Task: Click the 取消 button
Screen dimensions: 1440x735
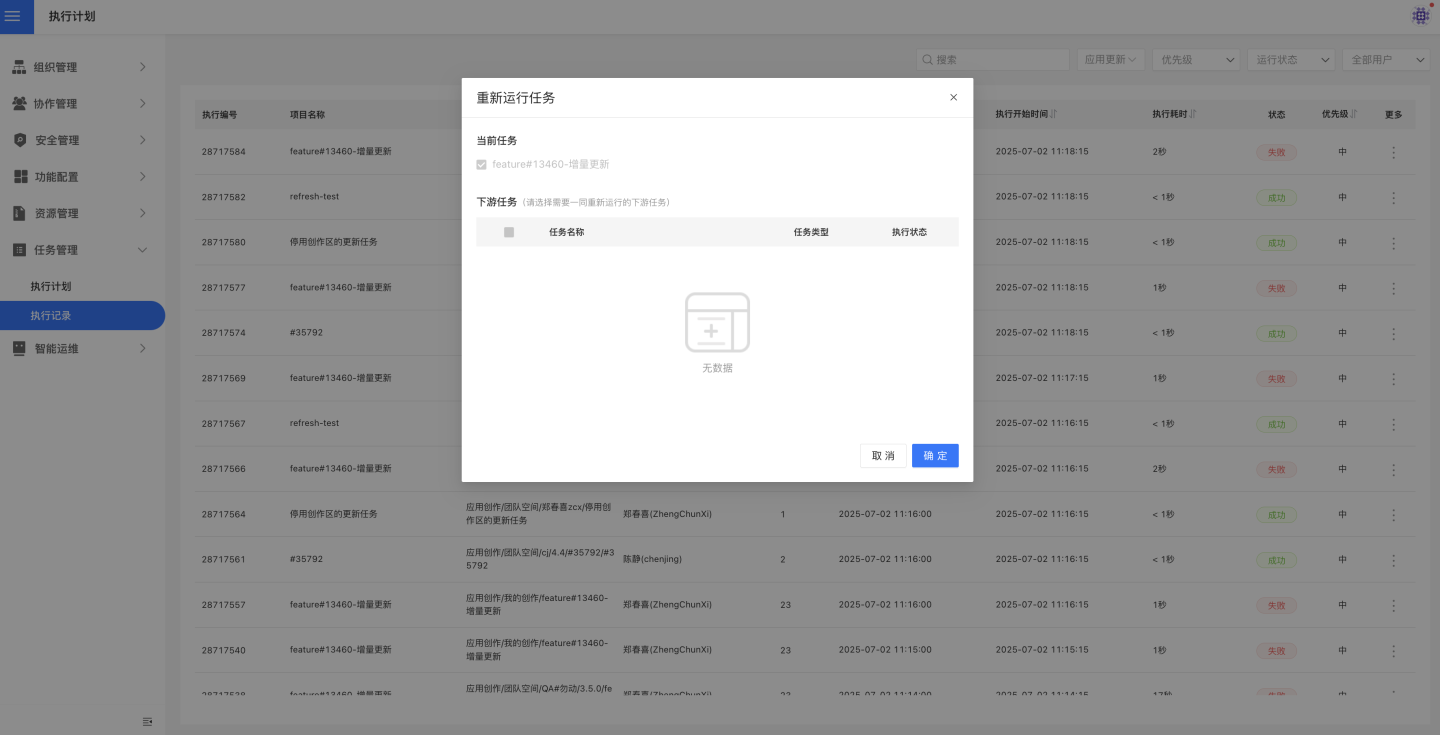Action: tap(883, 456)
